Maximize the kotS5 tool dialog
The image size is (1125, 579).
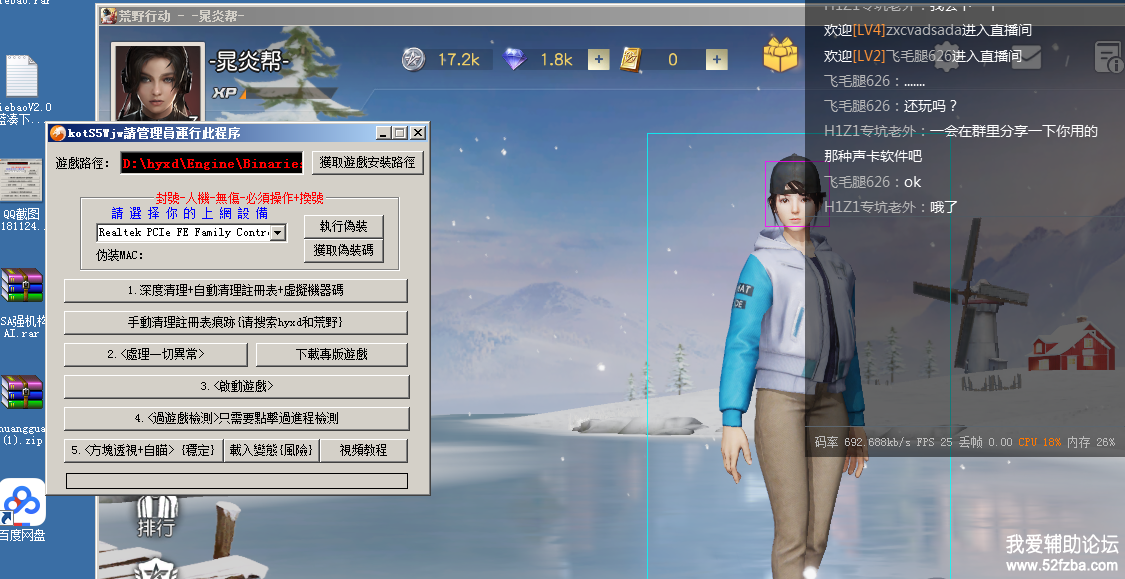400,133
